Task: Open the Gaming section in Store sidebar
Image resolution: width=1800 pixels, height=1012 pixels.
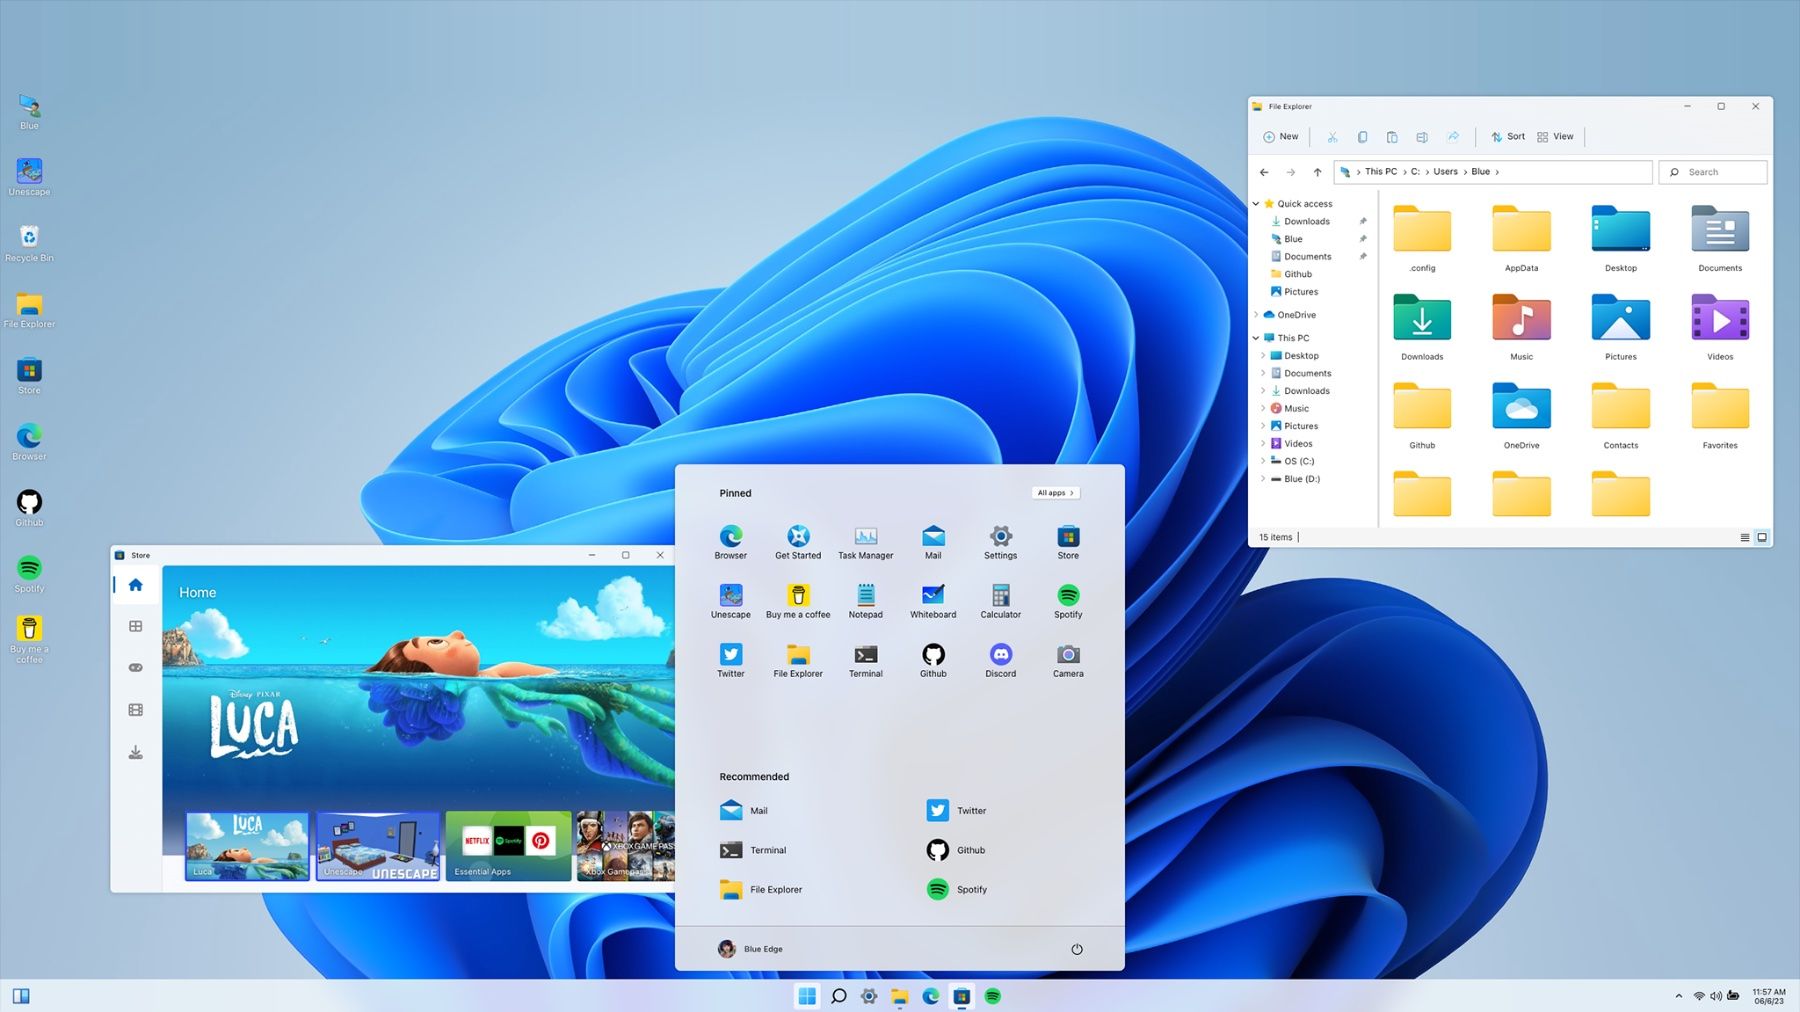Action: (135, 666)
